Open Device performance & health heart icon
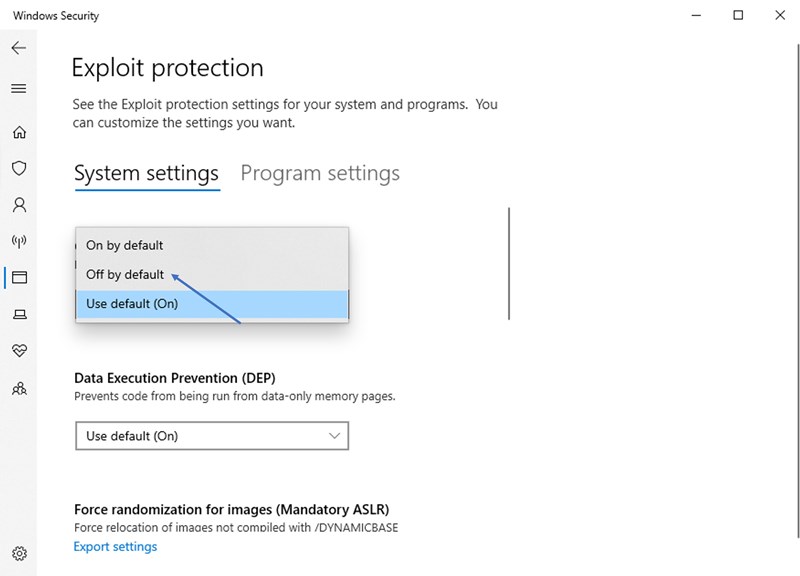 click(x=19, y=350)
